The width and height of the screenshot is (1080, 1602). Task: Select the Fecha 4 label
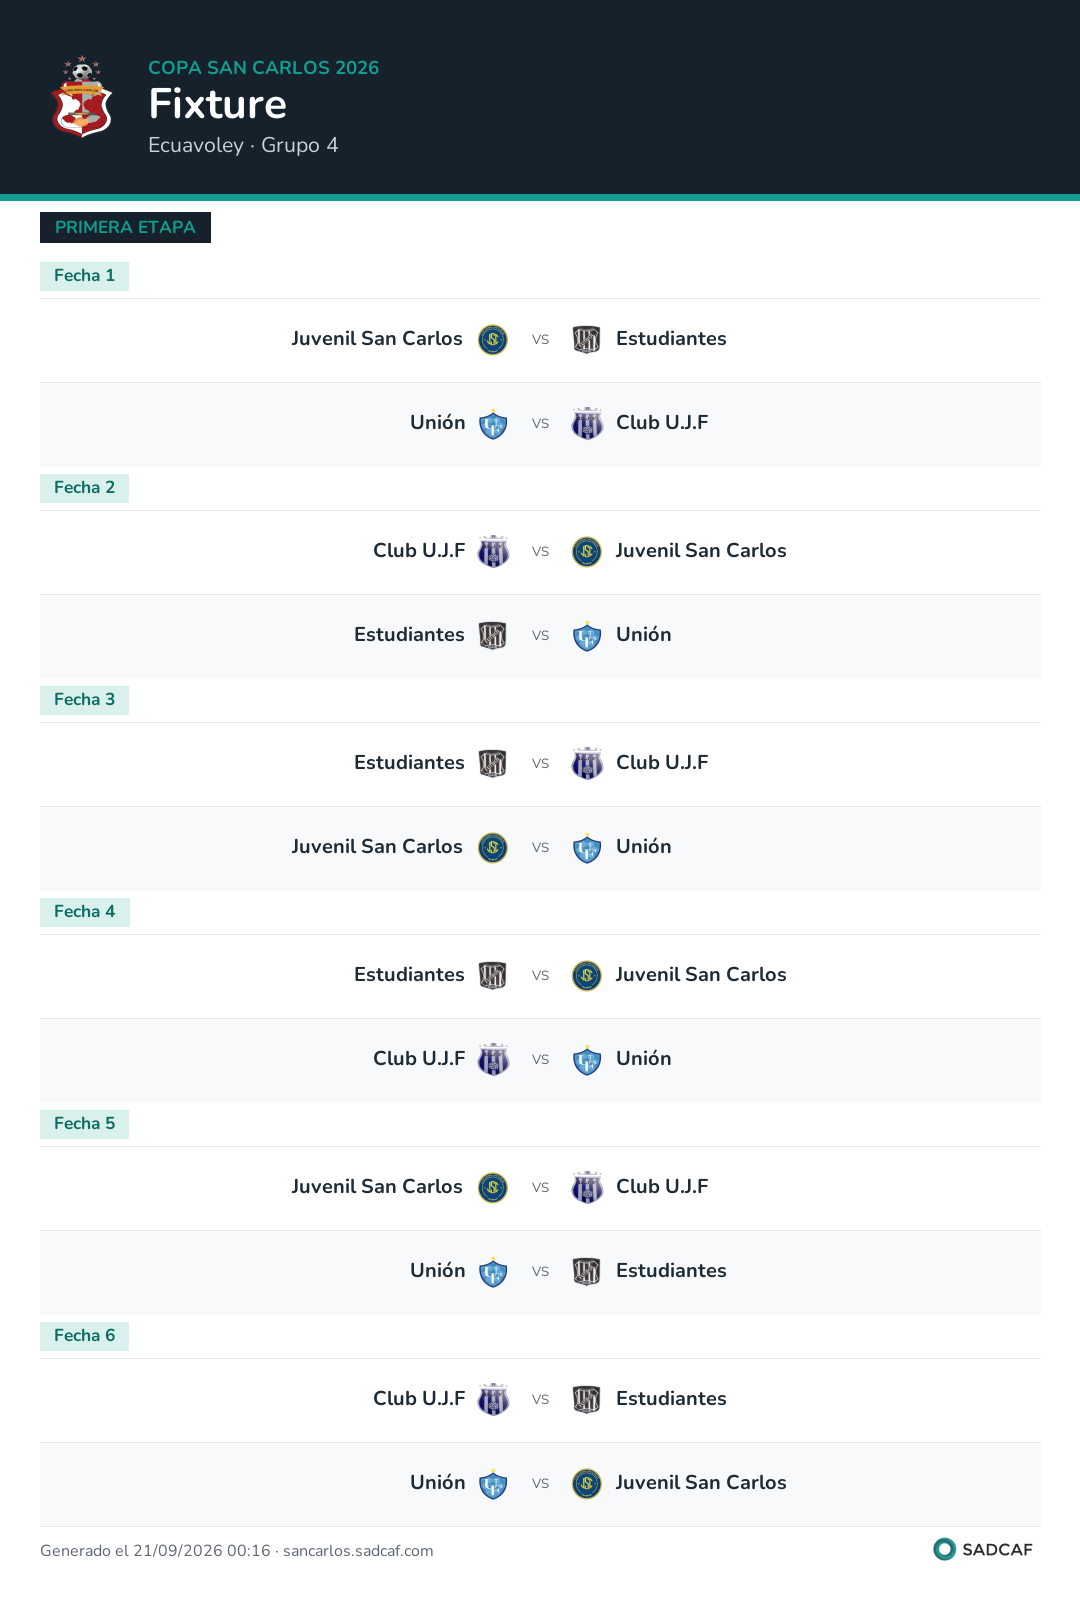click(84, 912)
